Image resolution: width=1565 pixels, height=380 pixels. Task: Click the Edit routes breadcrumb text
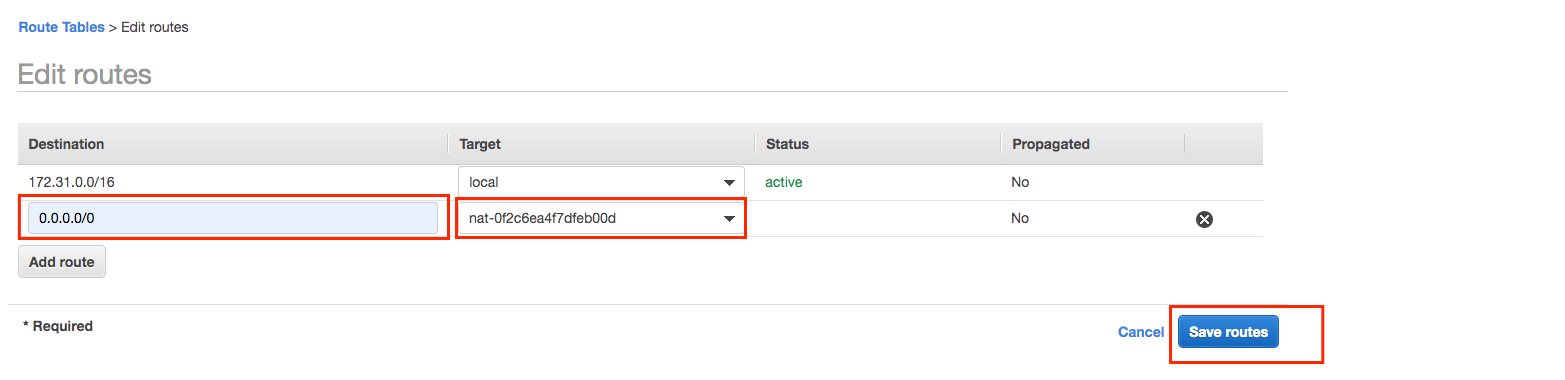tap(155, 27)
